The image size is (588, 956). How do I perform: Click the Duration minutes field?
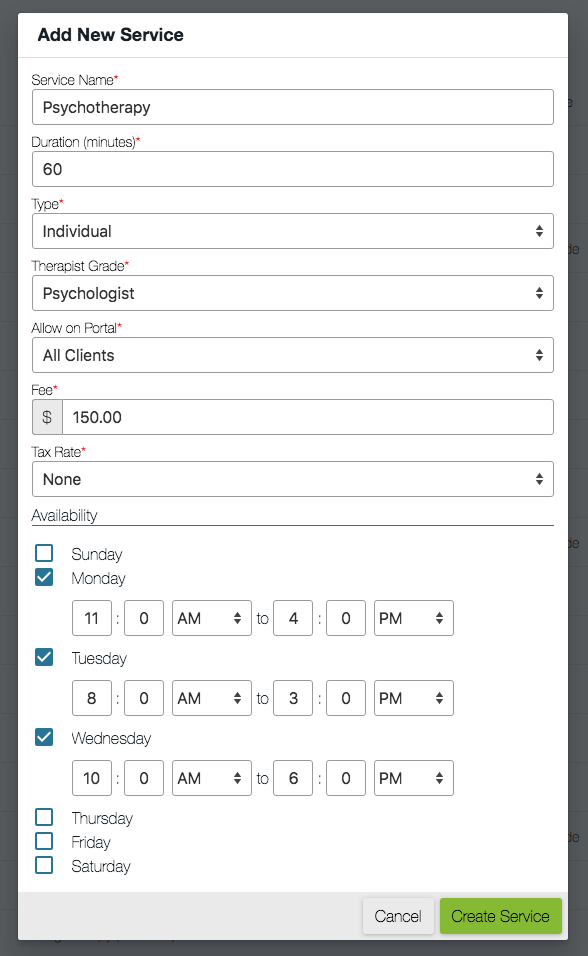pos(293,169)
